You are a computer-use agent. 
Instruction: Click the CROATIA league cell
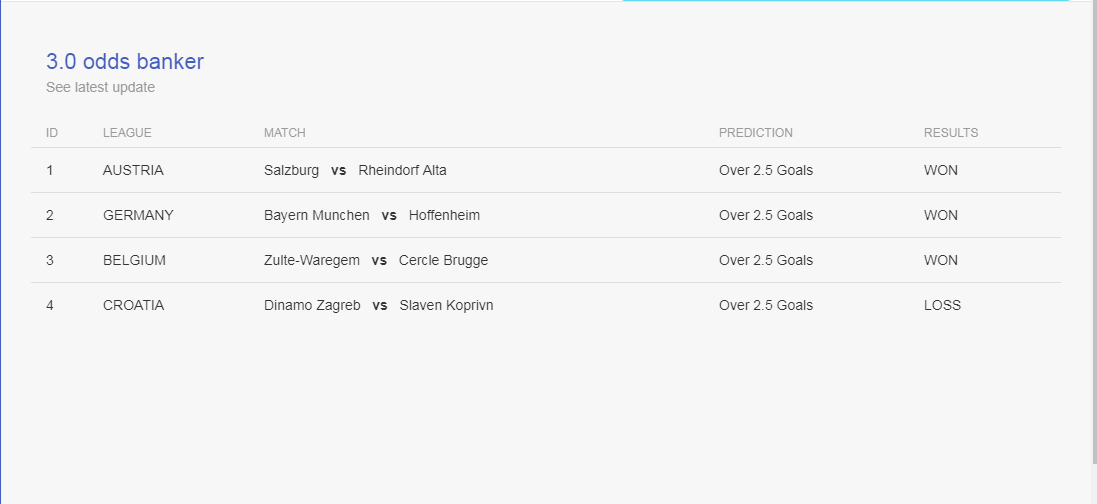point(134,305)
